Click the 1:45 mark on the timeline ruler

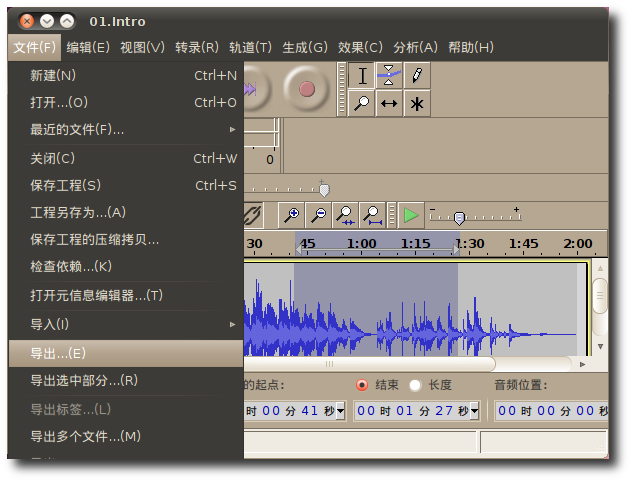(x=524, y=243)
